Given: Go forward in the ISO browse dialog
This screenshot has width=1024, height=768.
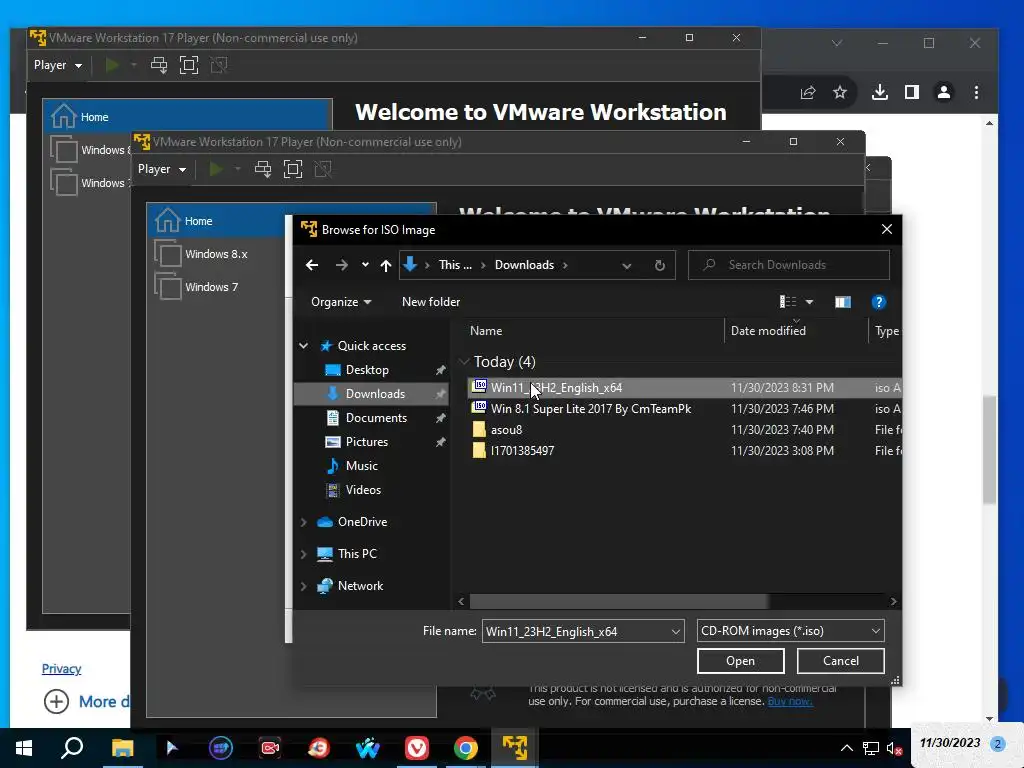Looking at the screenshot, I should pyautogui.click(x=341, y=265).
